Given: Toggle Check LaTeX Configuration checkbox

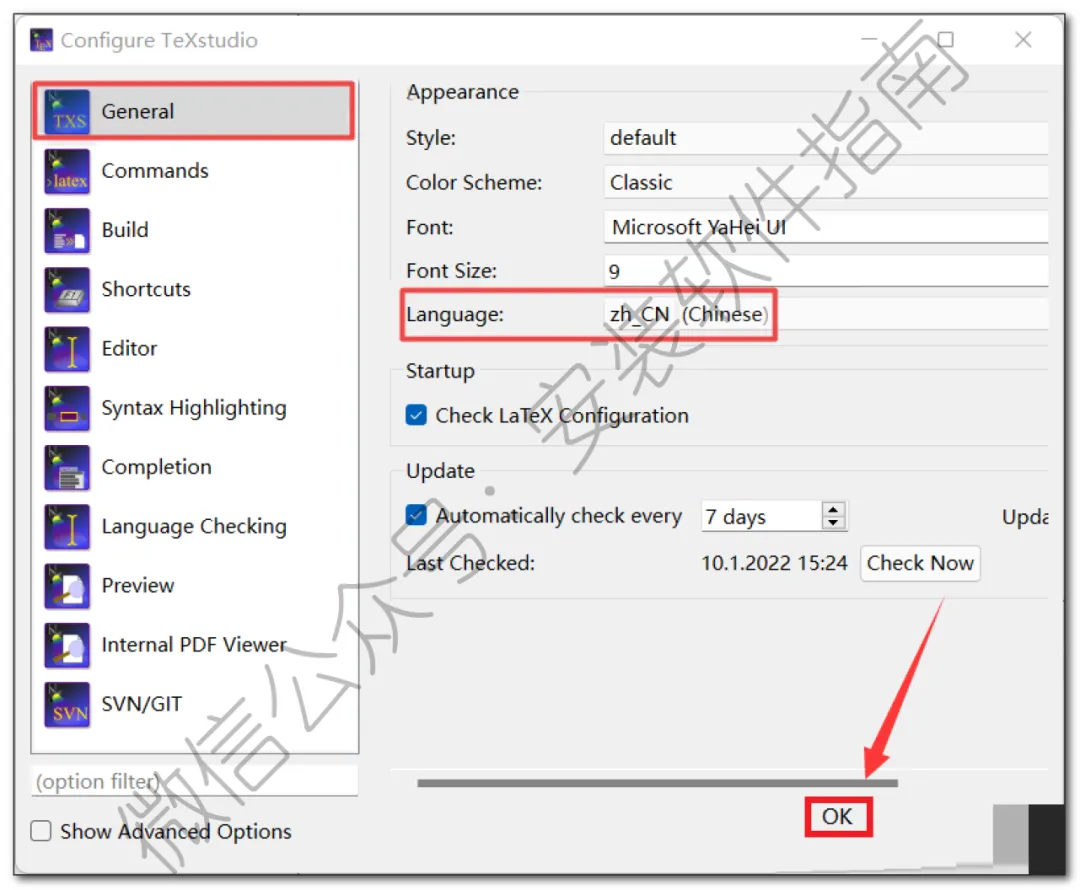Looking at the screenshot, I should [x=416, y=415].
